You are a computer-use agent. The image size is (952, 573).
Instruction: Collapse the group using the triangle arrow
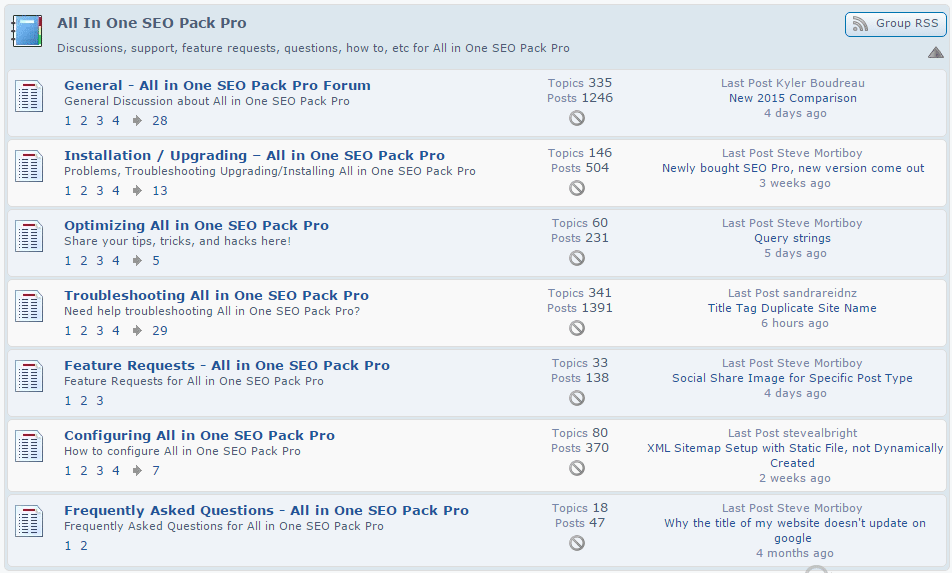tap(936, 53)
